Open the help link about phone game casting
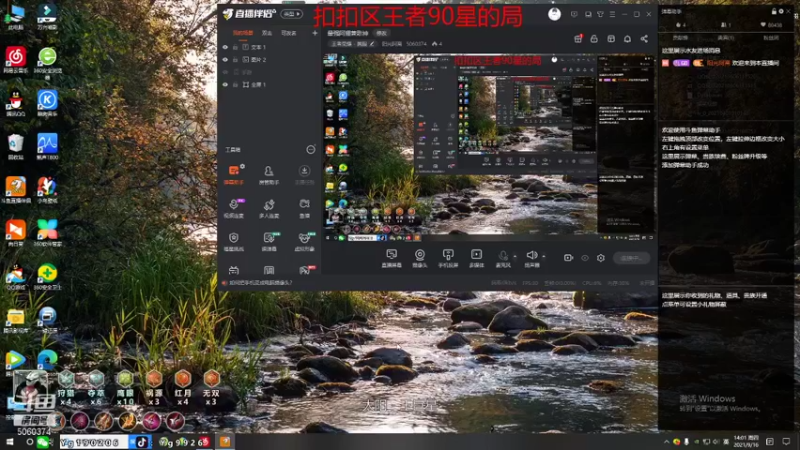800x450 pixels. (x=260, y=283)
